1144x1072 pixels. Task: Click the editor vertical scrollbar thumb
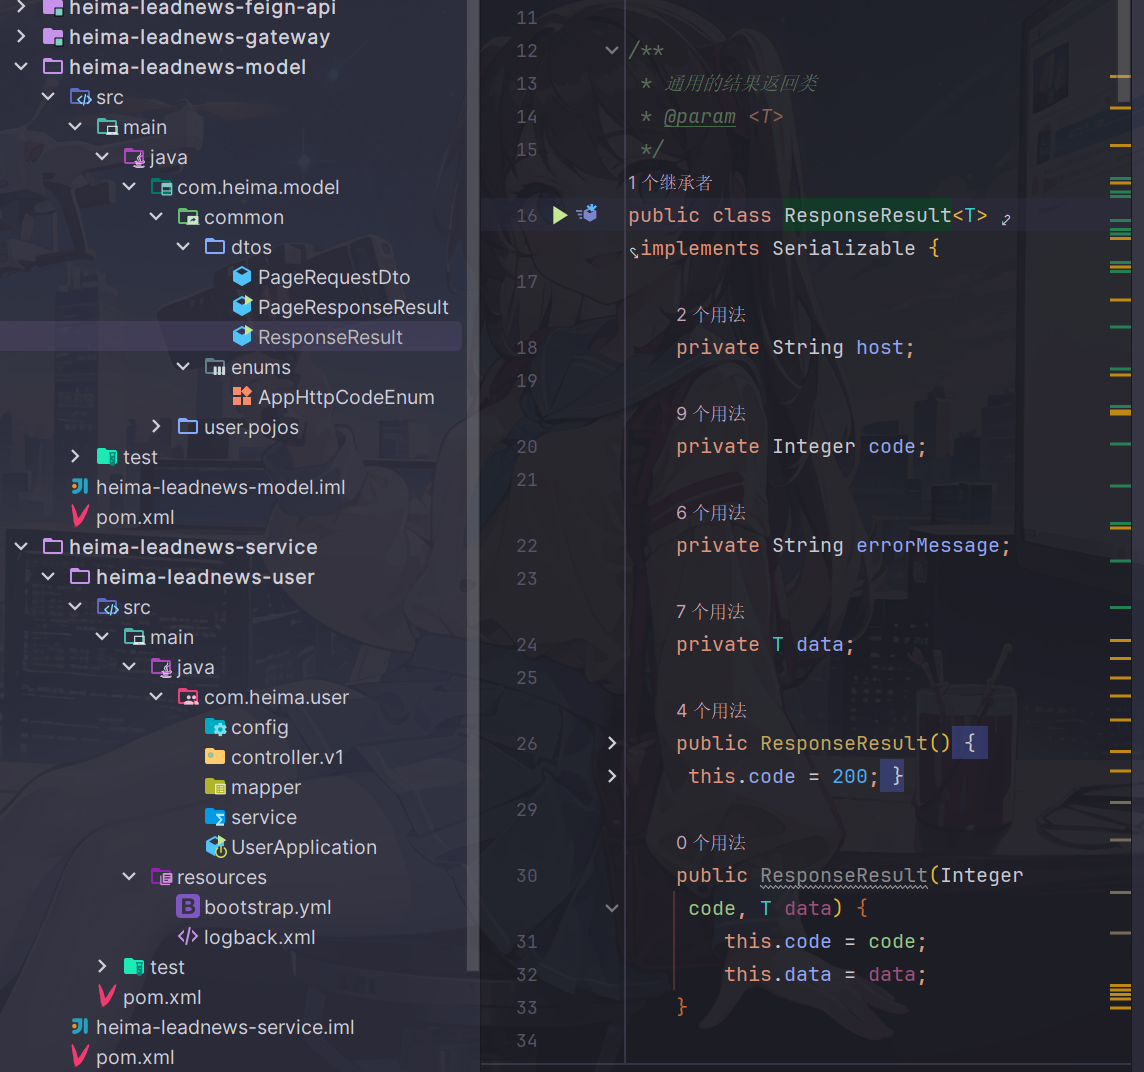pyautogui.click(x=1124, y=51)
